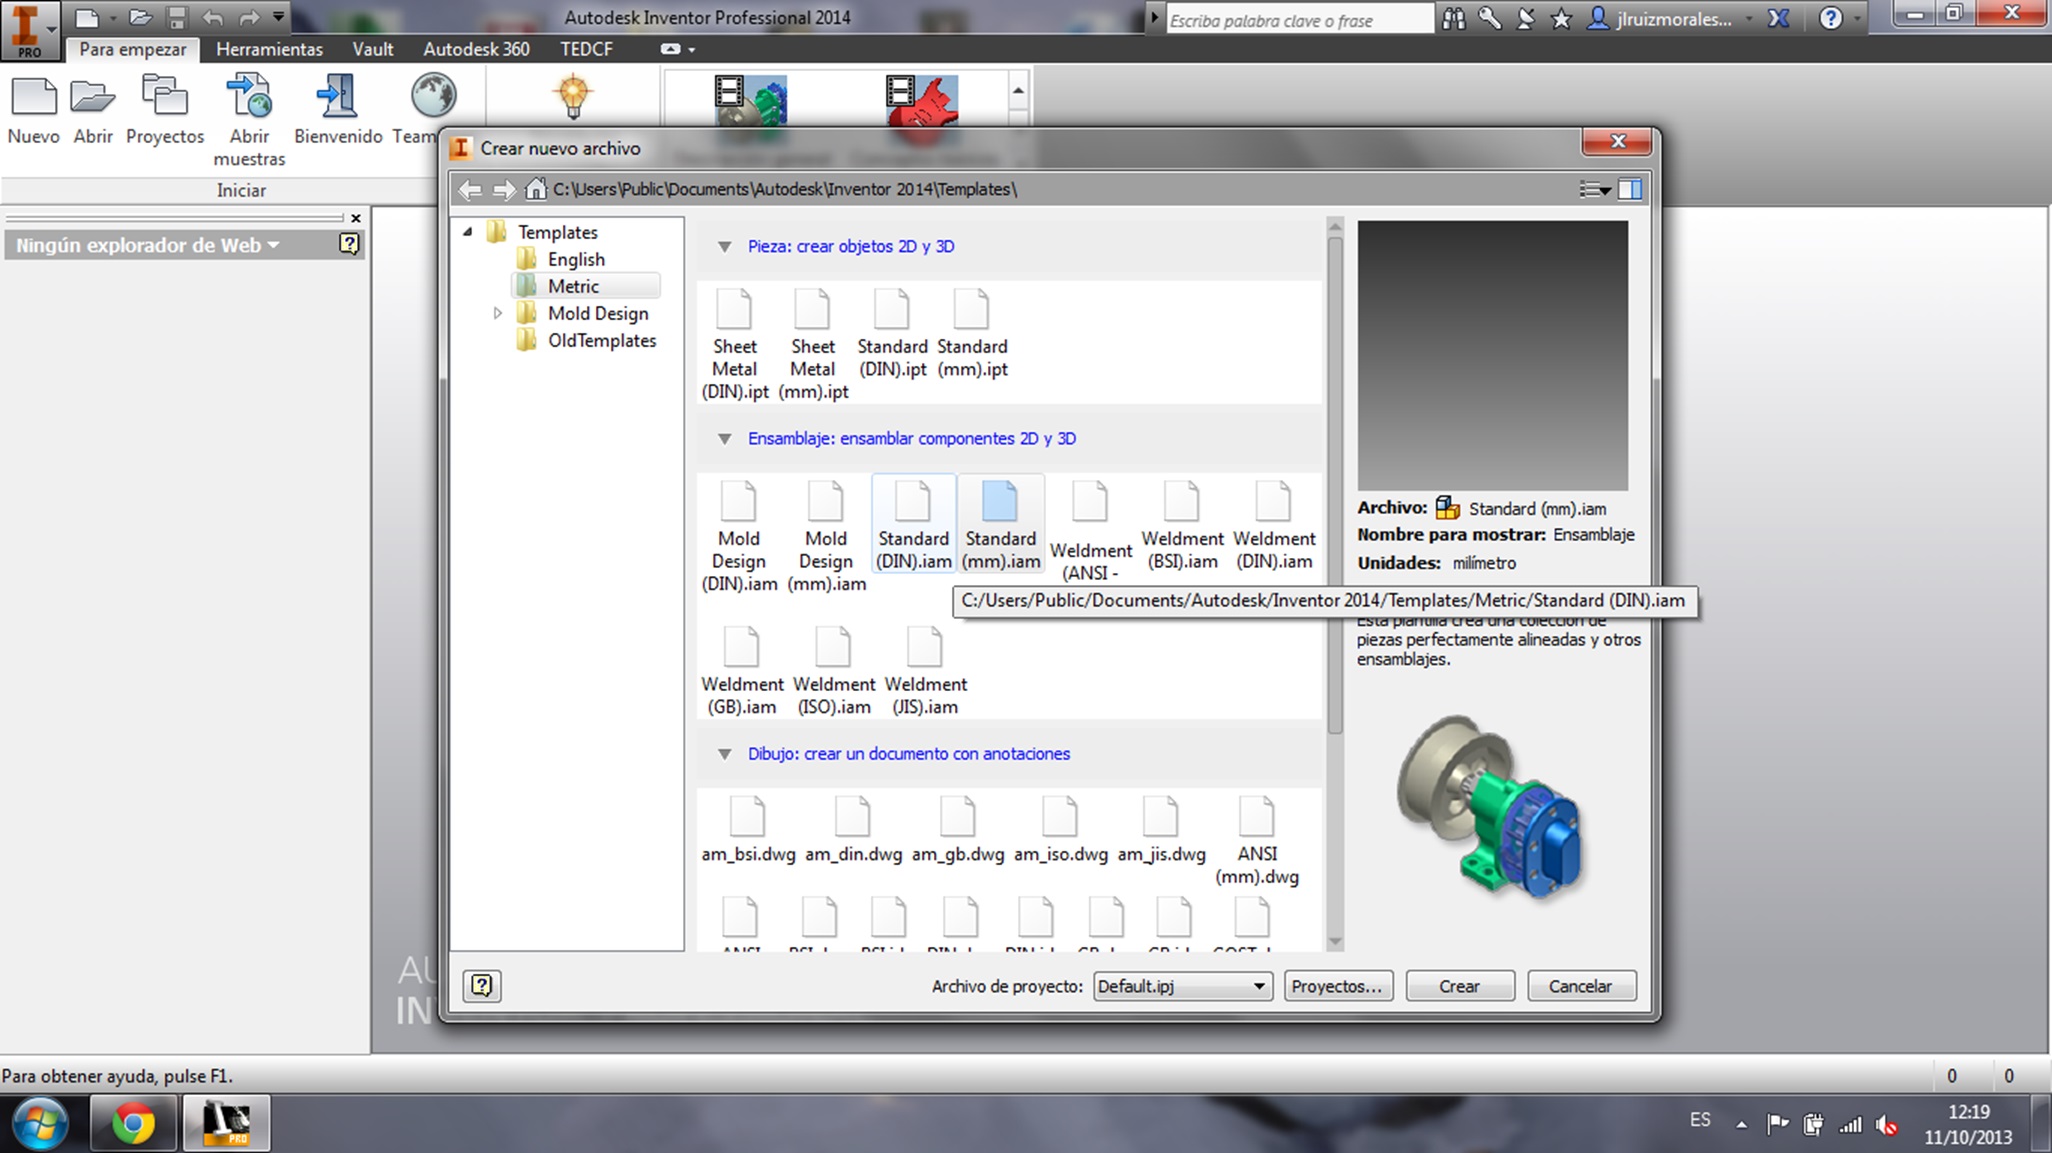Click the binoculars search icon
This screenshot has height=1153, width=2052.
(x=1453, y=18)
